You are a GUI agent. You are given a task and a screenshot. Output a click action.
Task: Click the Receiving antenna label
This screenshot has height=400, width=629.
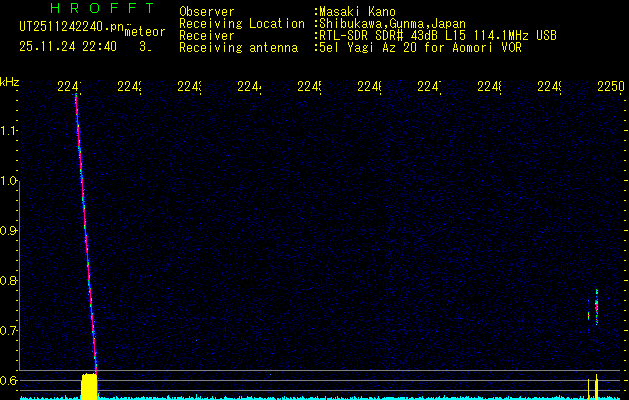[238, 48]
